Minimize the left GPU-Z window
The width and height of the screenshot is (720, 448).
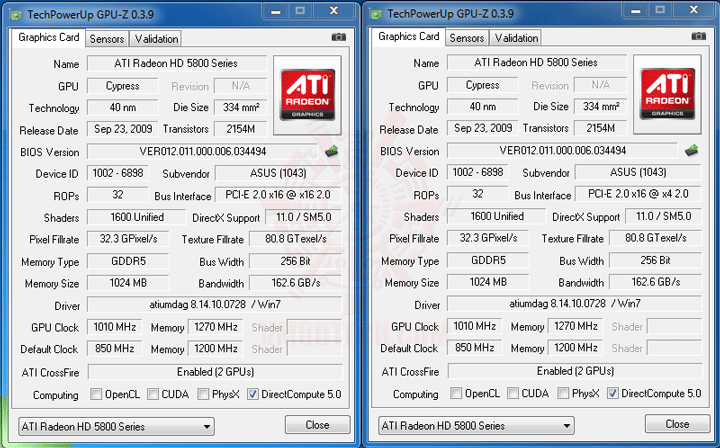tap(276, 11)
